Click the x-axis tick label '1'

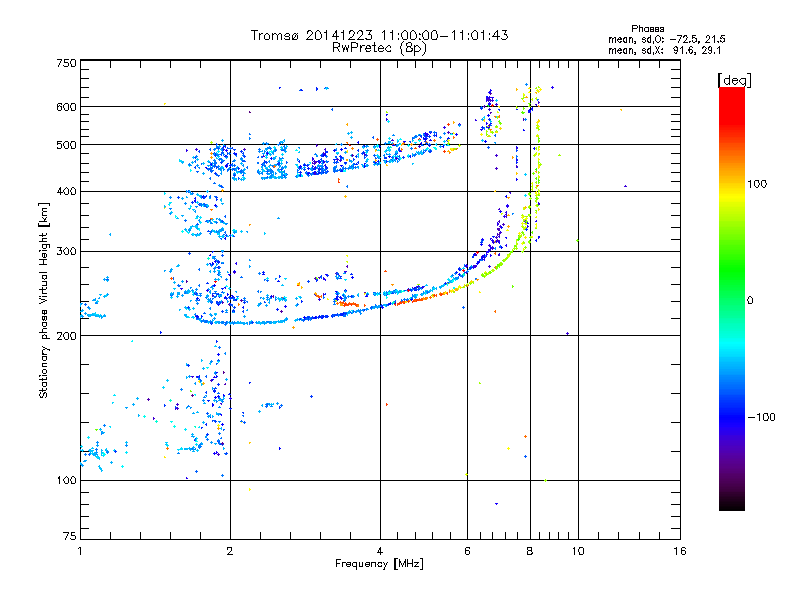pyautogui.click(x=80, y=551)
